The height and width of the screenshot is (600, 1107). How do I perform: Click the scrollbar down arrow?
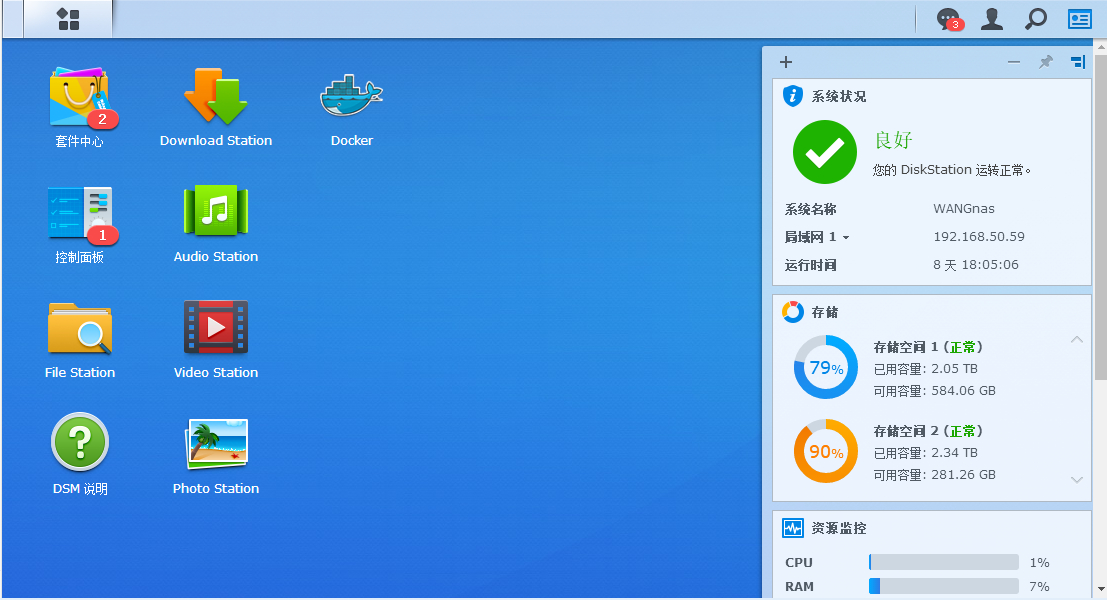(1100, 589)
